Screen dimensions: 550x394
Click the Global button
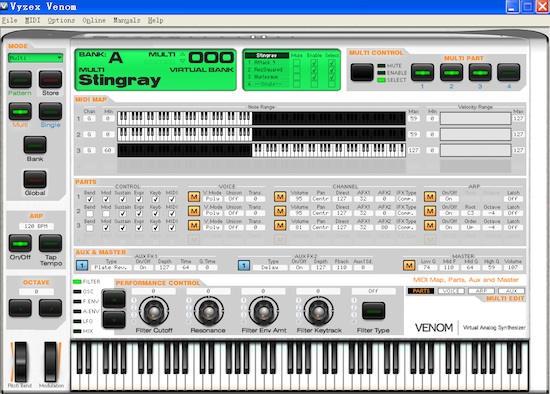pos(35,179)
